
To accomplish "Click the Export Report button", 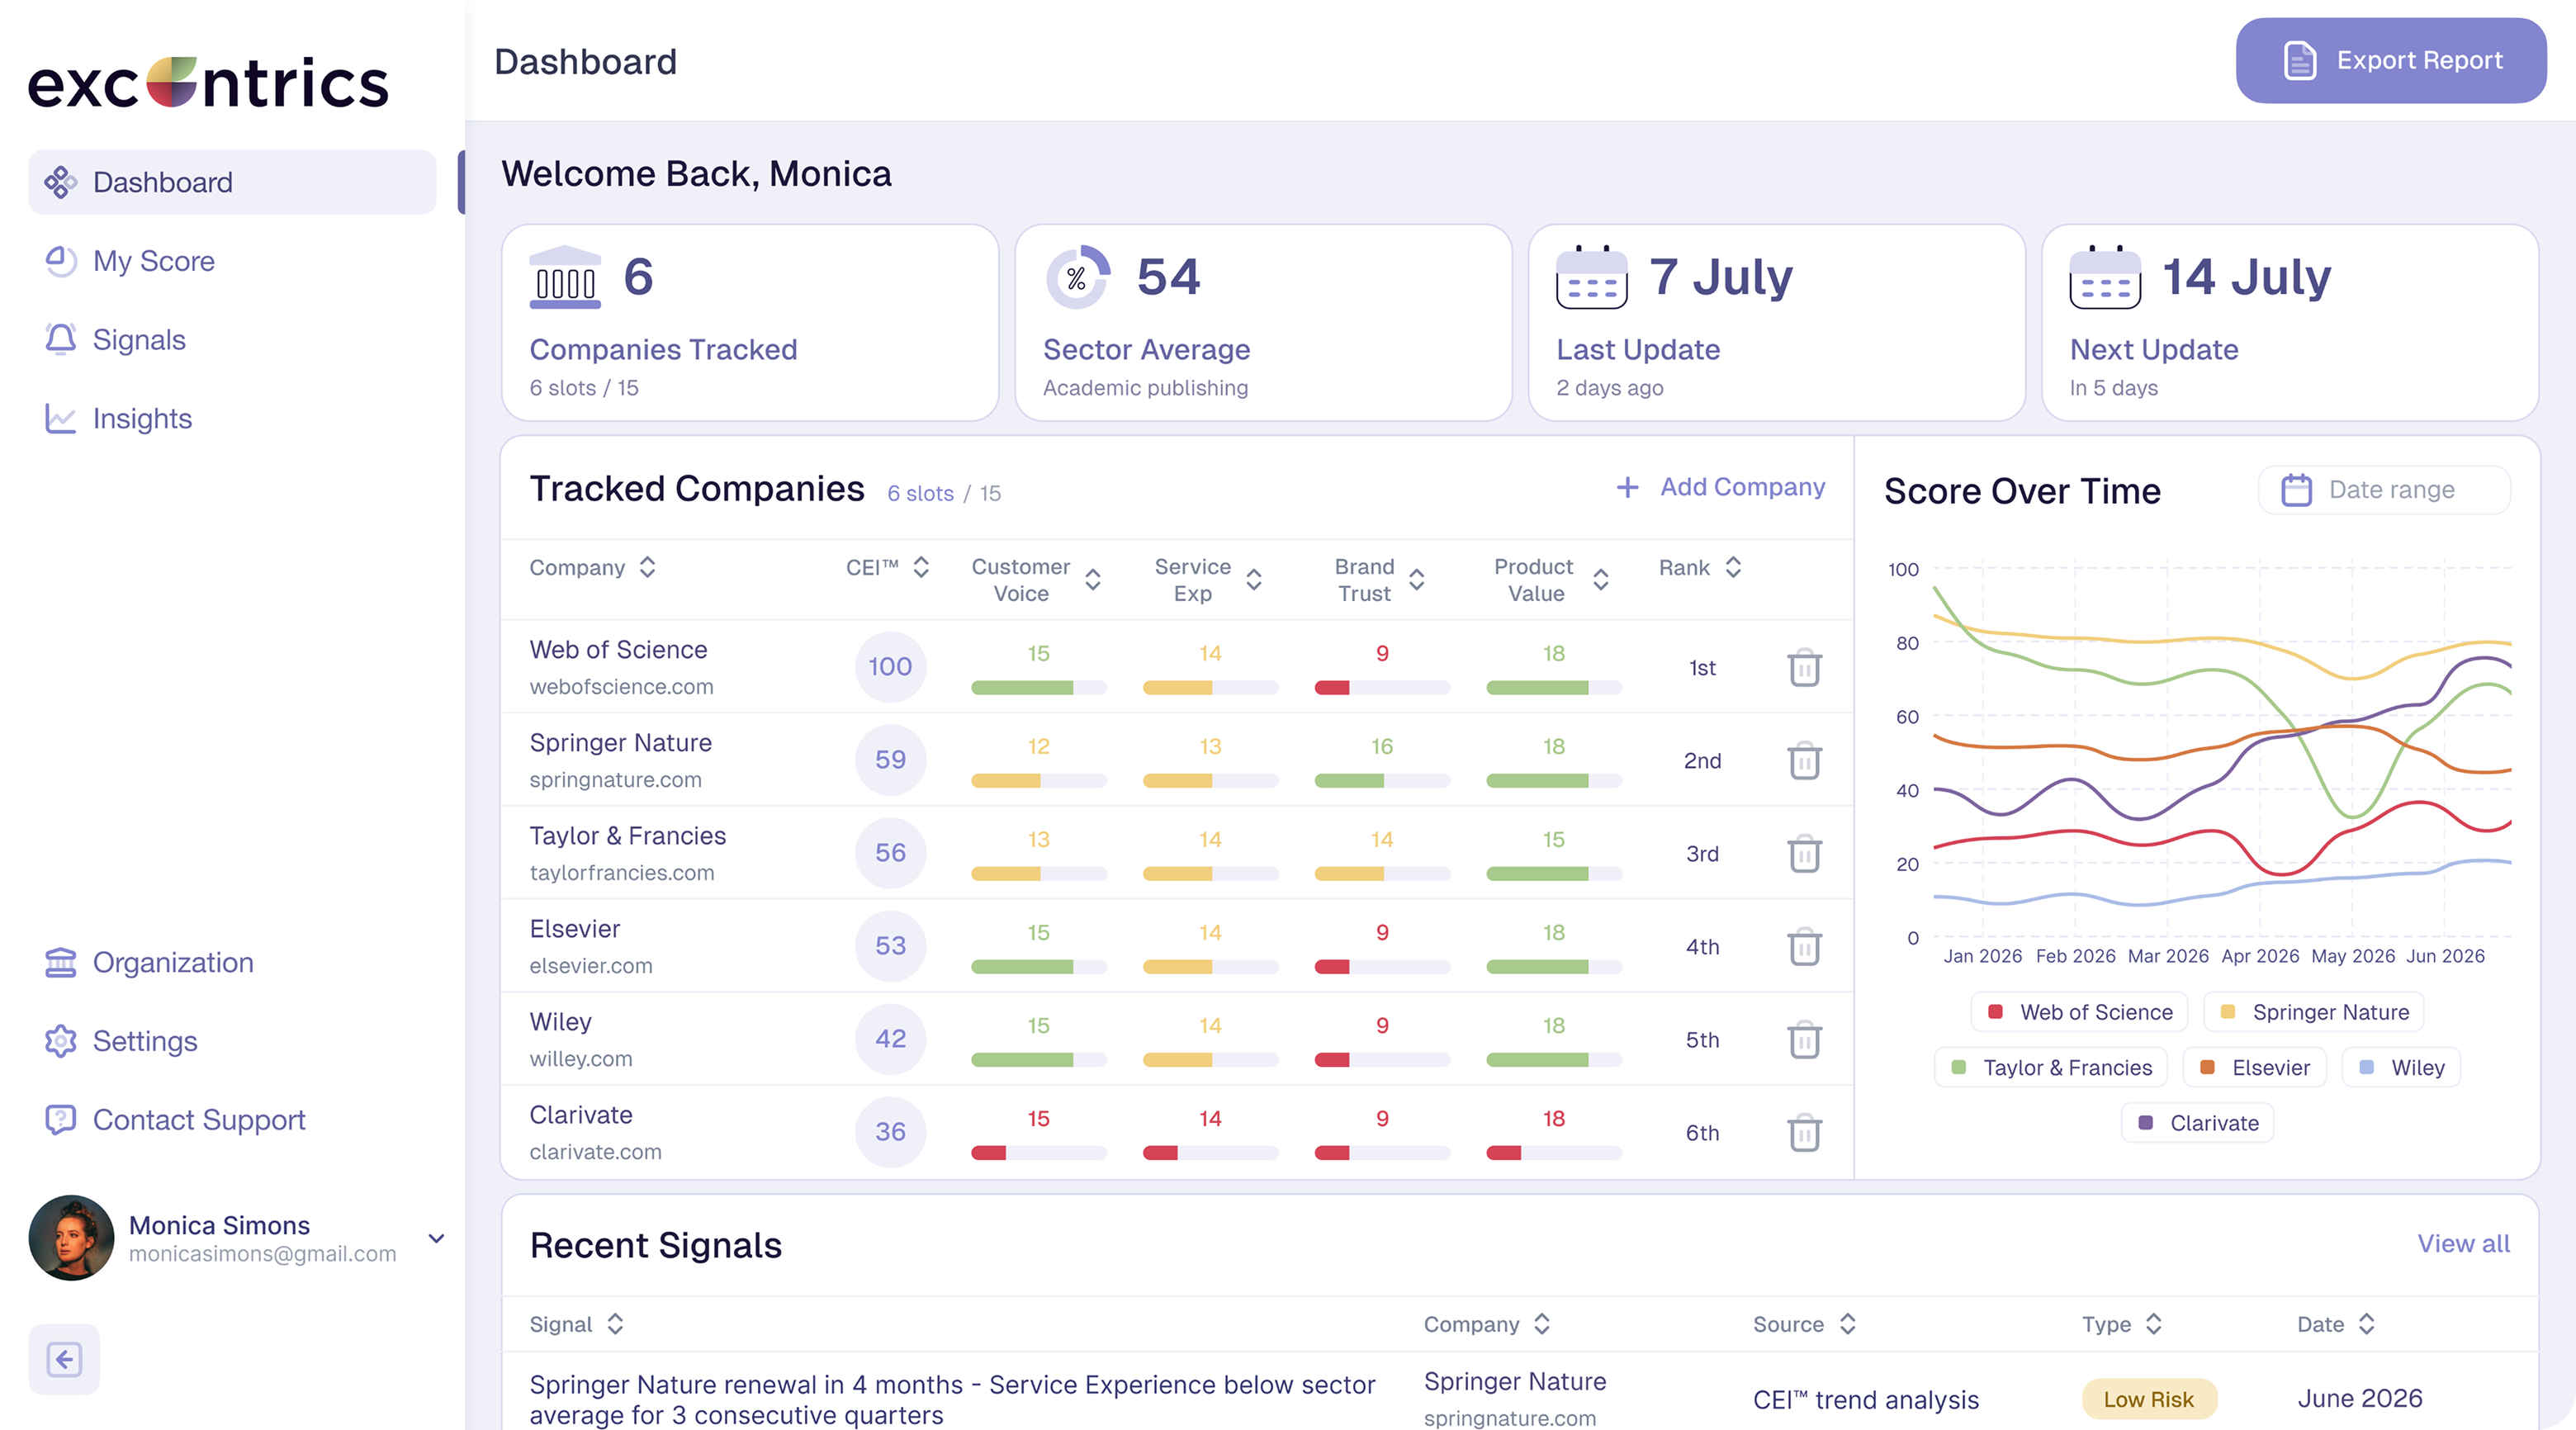I will [2390, 60].
